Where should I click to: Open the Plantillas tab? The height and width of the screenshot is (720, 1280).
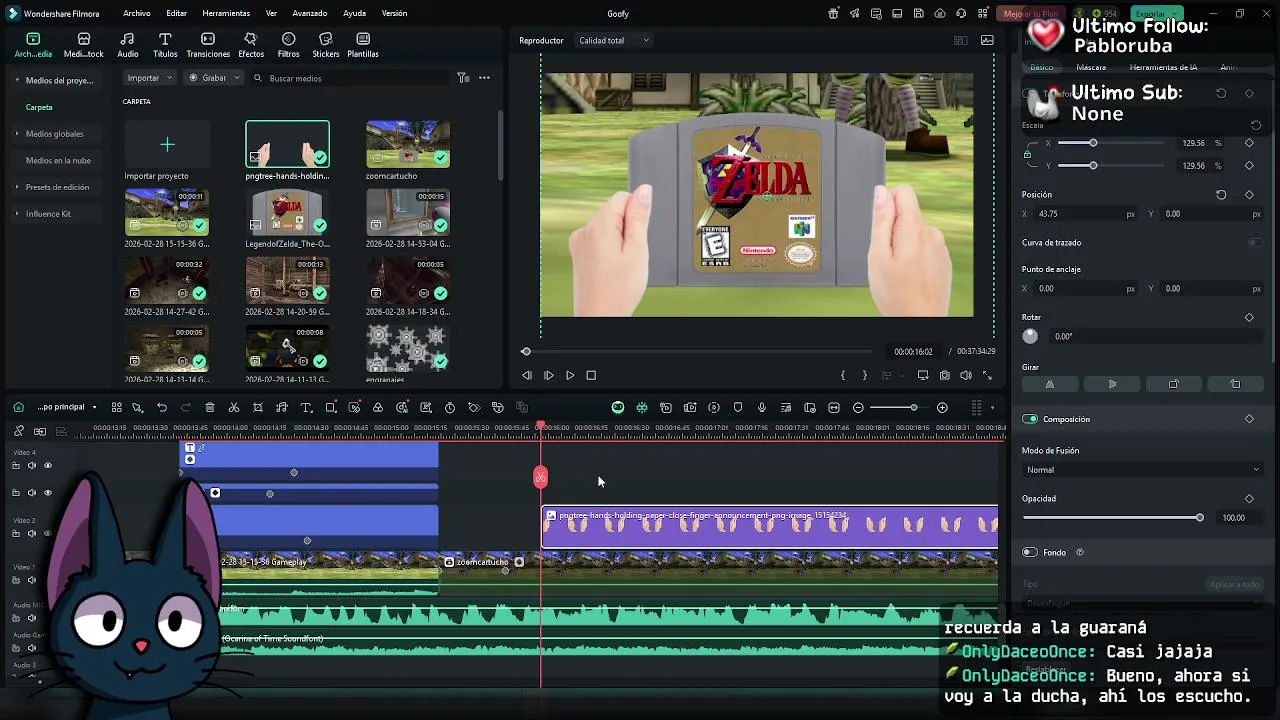[x=363, y=45]
